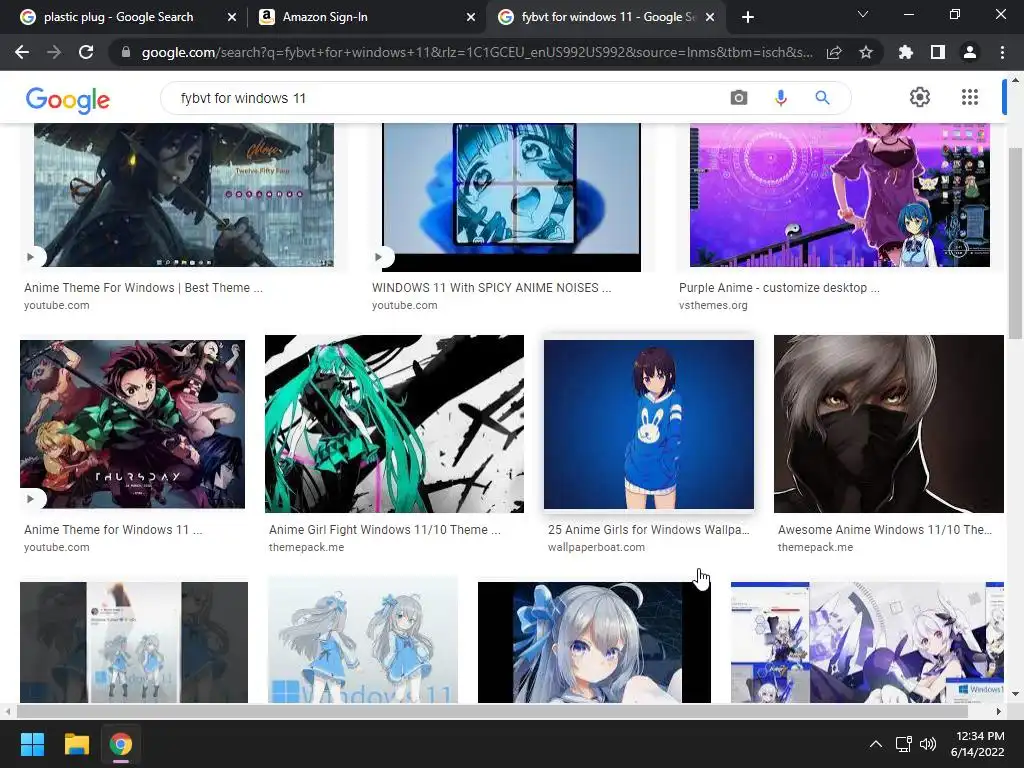1024x768 pixels.
Task: Click themepack.me under Awesome Anime result
Action: (815, 547)
